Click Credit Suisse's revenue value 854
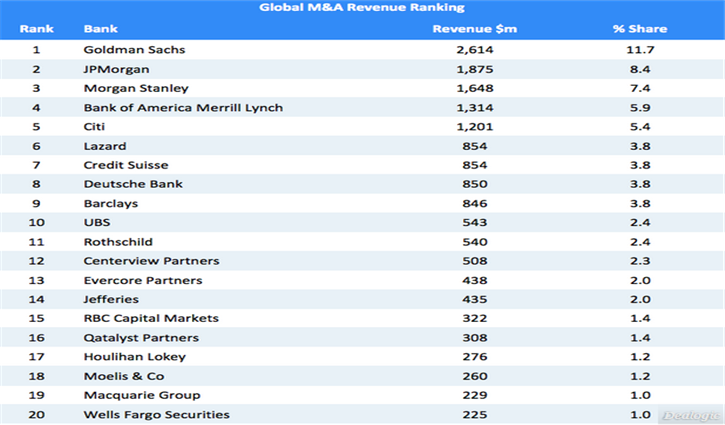725x425 pixels. 475,165
